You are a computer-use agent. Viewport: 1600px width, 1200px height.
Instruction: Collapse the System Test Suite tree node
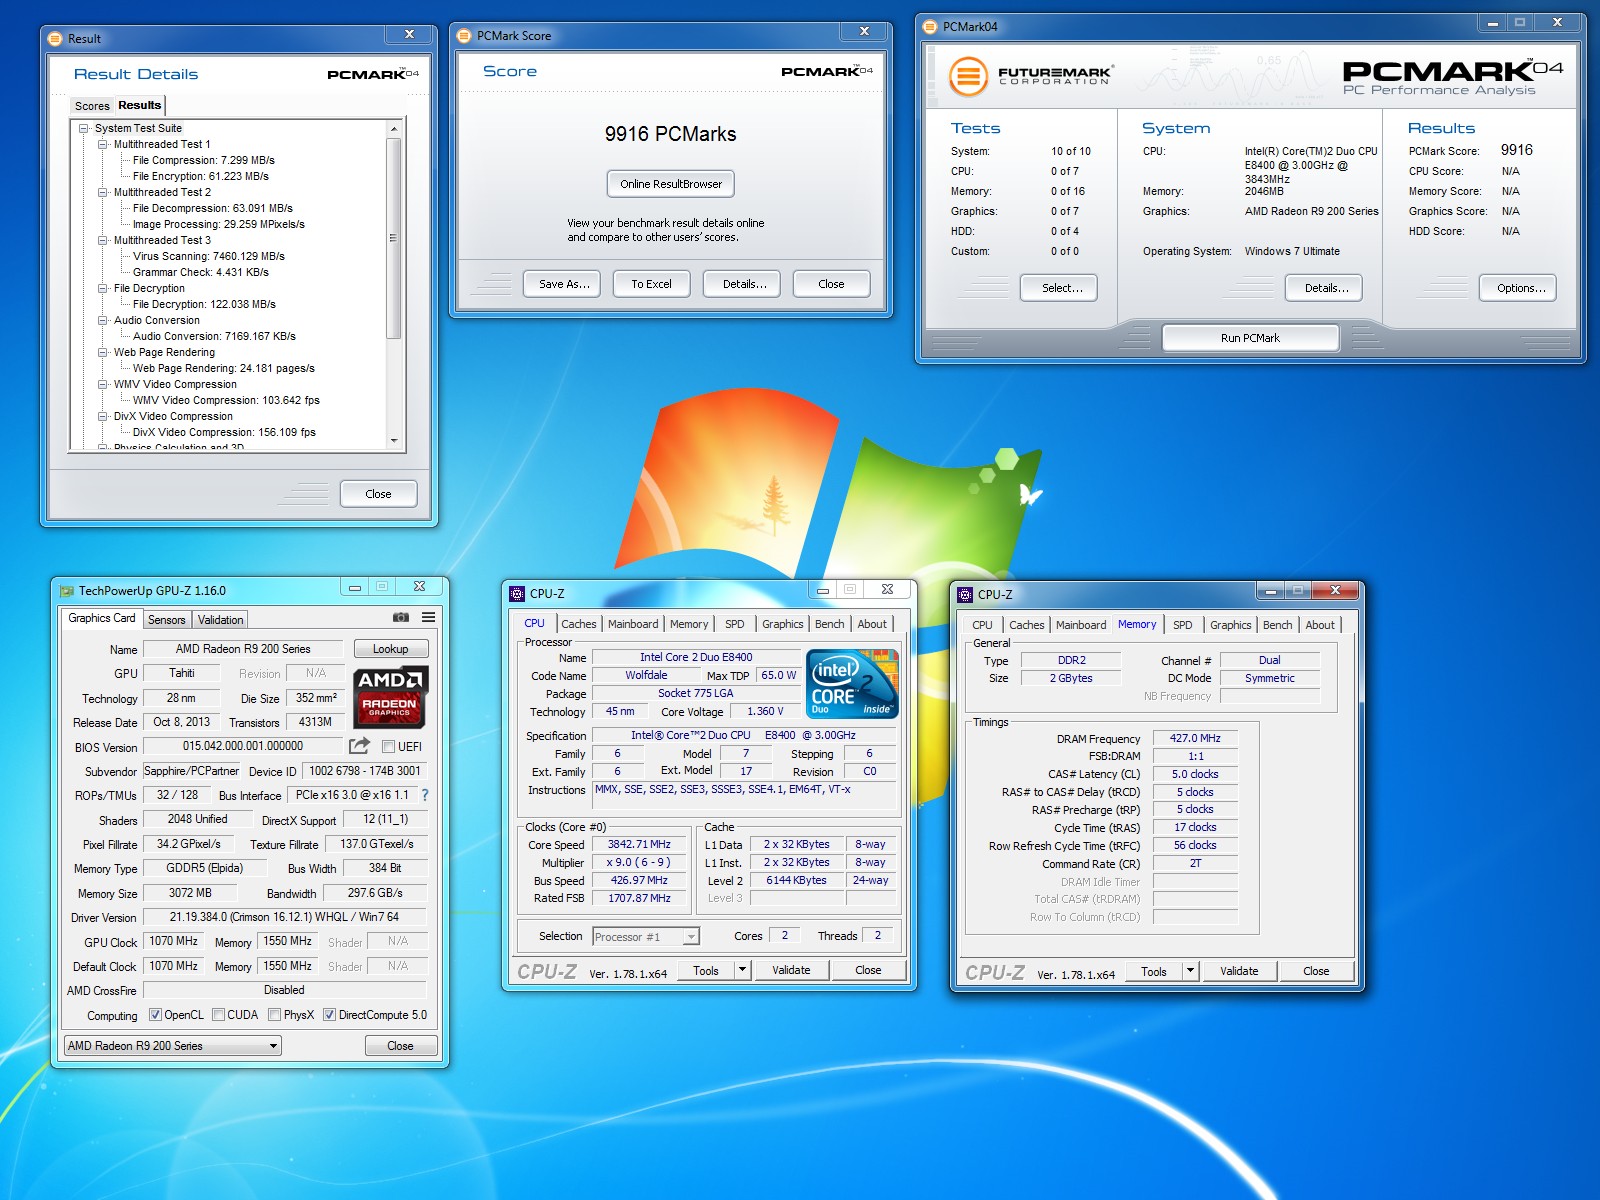84,129
